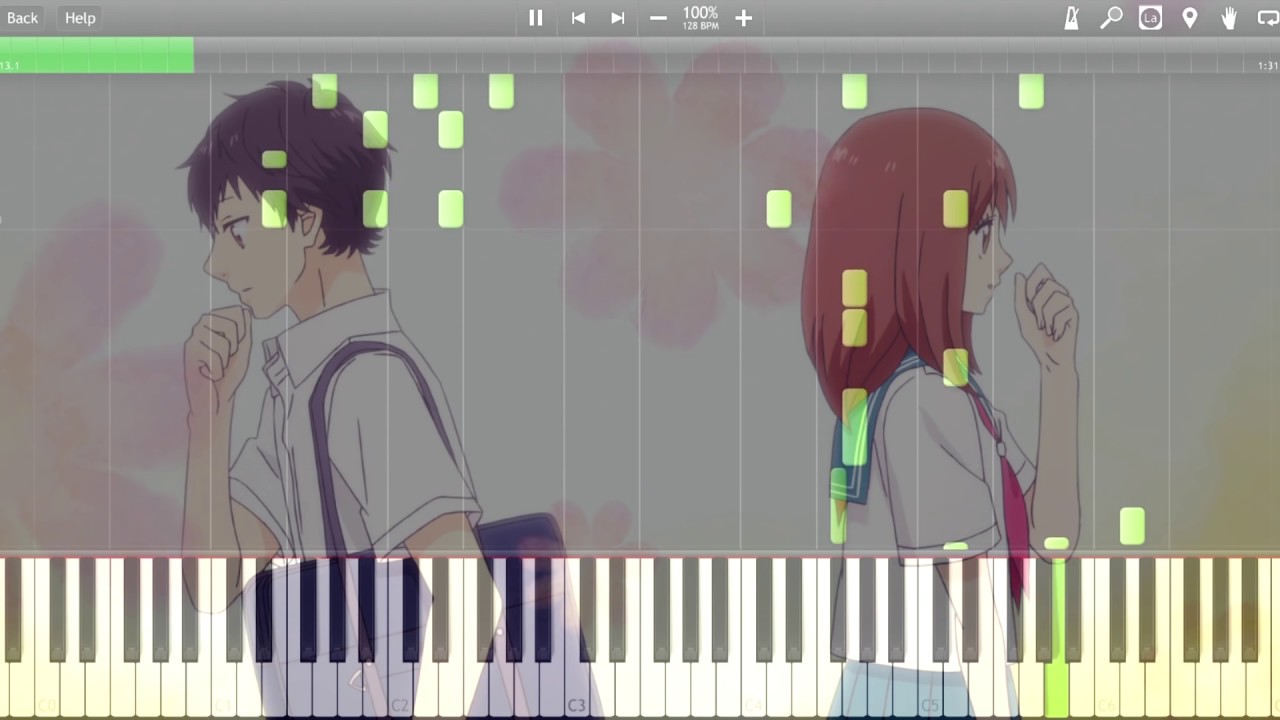
Task: Open the magnifier zoom tool
Action: click(x=1111, y=18)
